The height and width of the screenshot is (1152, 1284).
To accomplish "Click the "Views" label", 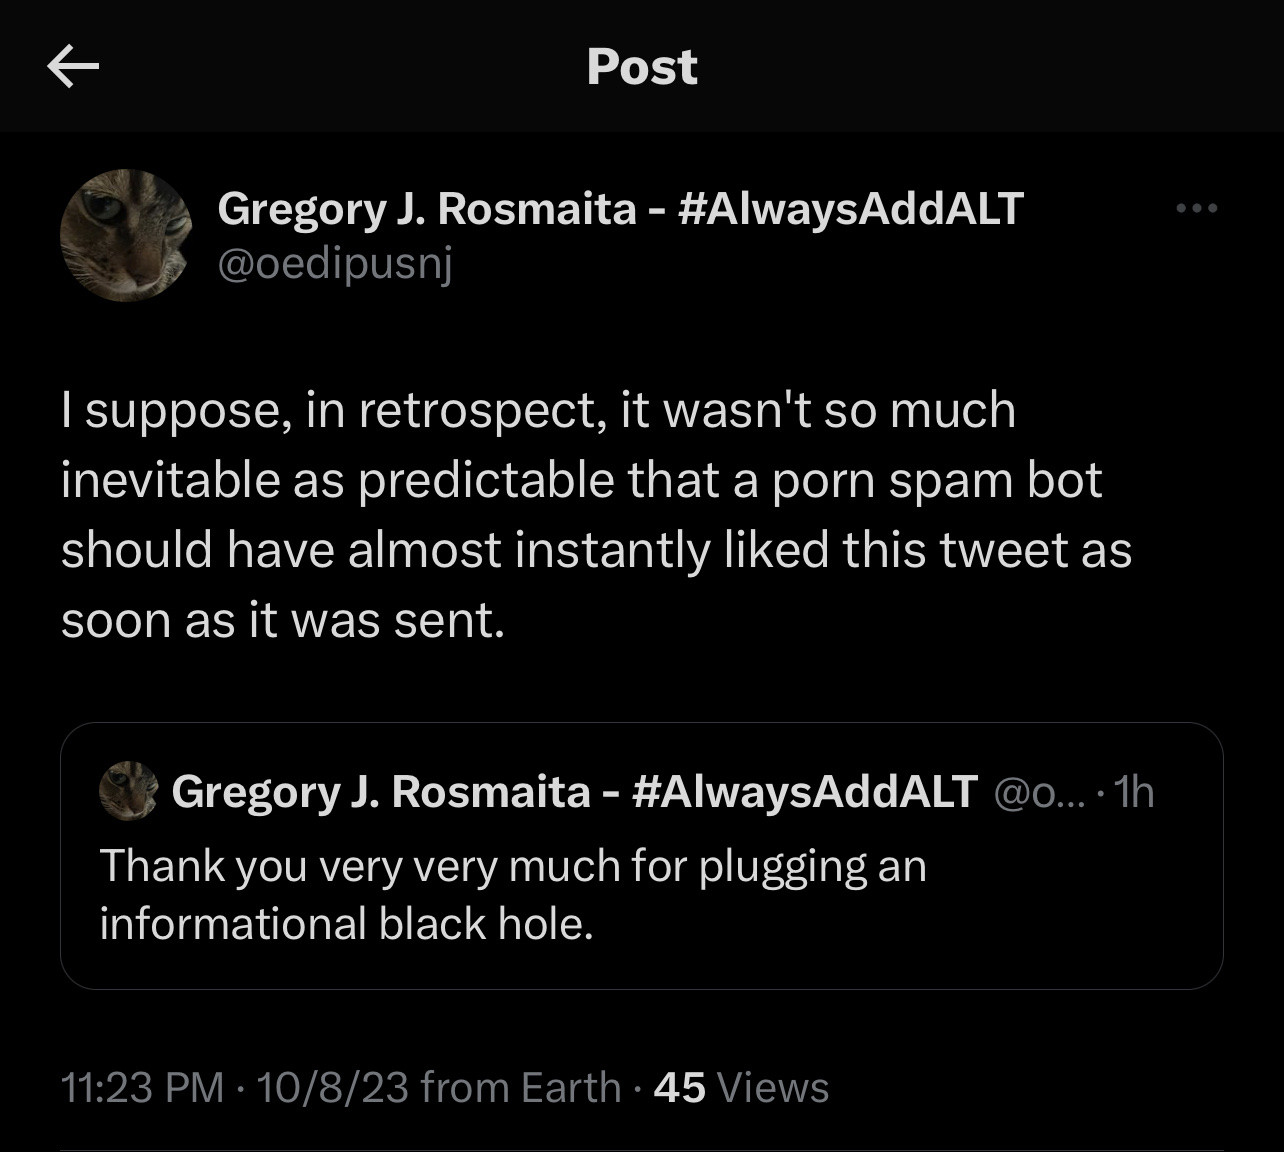I will click(773, 1087).
